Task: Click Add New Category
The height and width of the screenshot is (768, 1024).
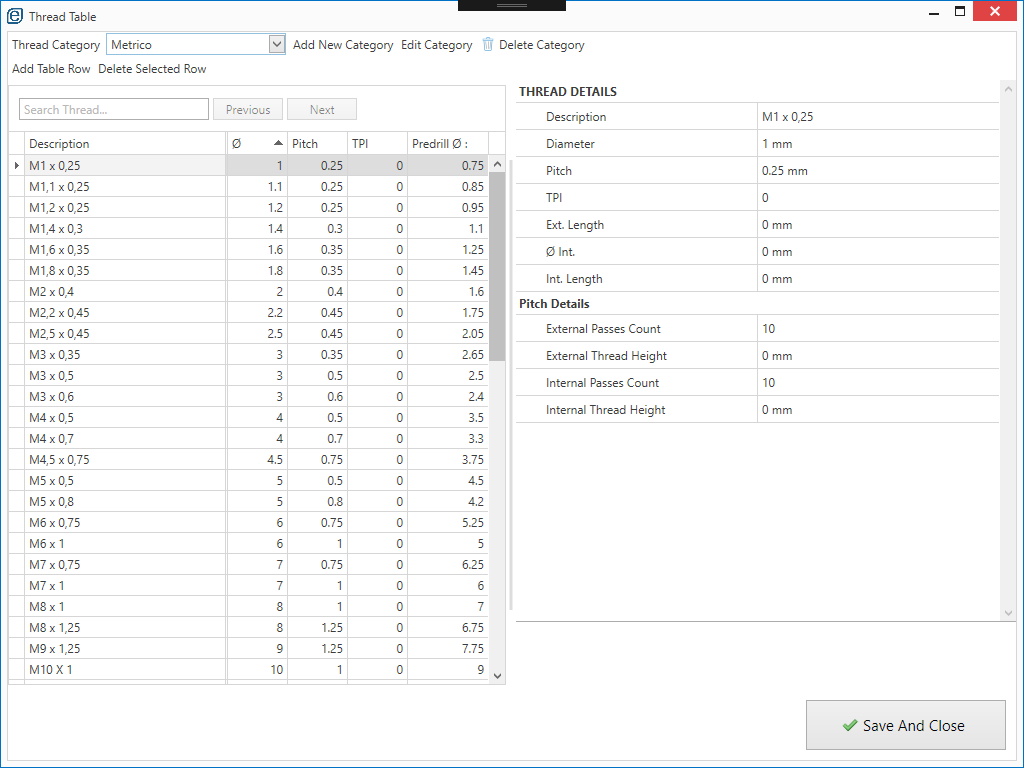Action: [x=343, y=45]
